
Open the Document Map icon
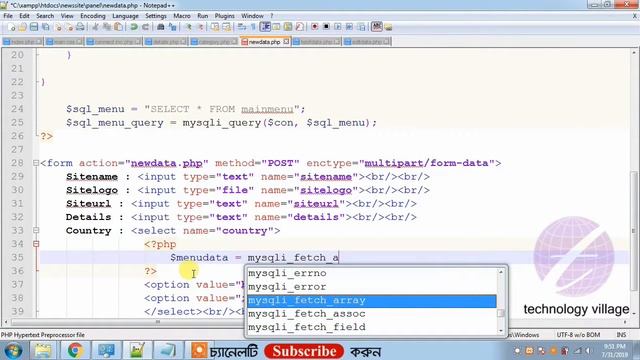click(x=288, y=27)
